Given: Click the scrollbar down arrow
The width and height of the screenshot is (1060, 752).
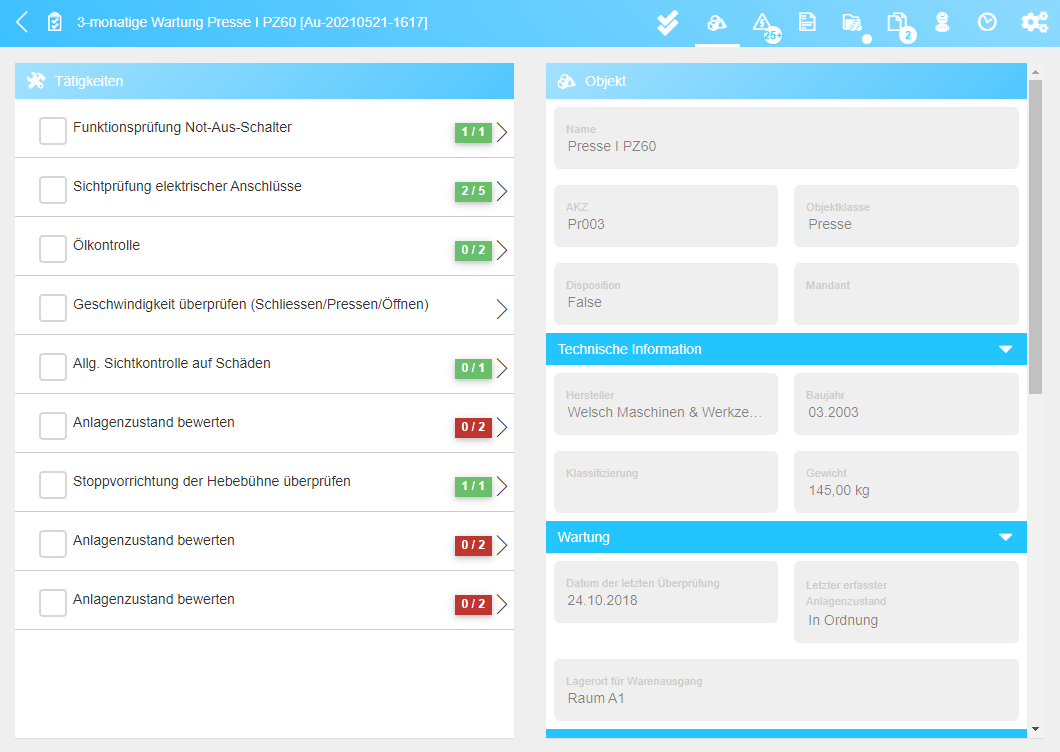Looking at the screenshot, I should click(x=1035, y=729).
